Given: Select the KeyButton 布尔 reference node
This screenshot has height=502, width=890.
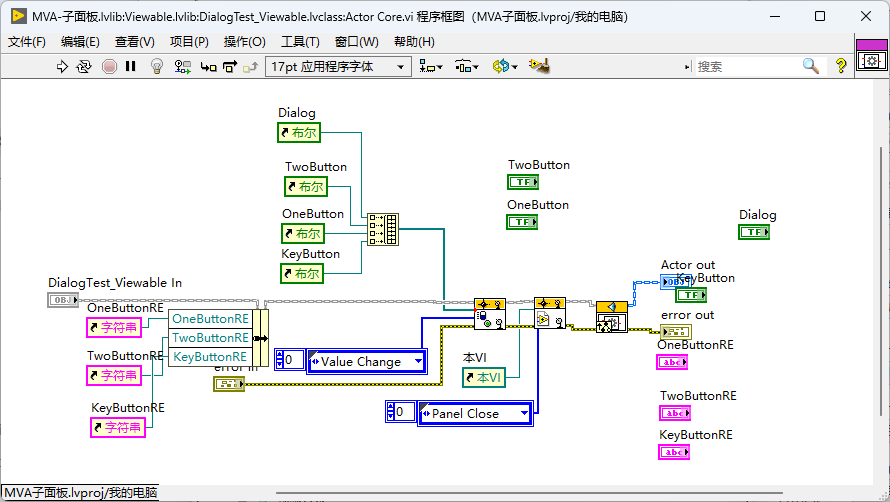Looking at the screenshot, I should 302,273.
